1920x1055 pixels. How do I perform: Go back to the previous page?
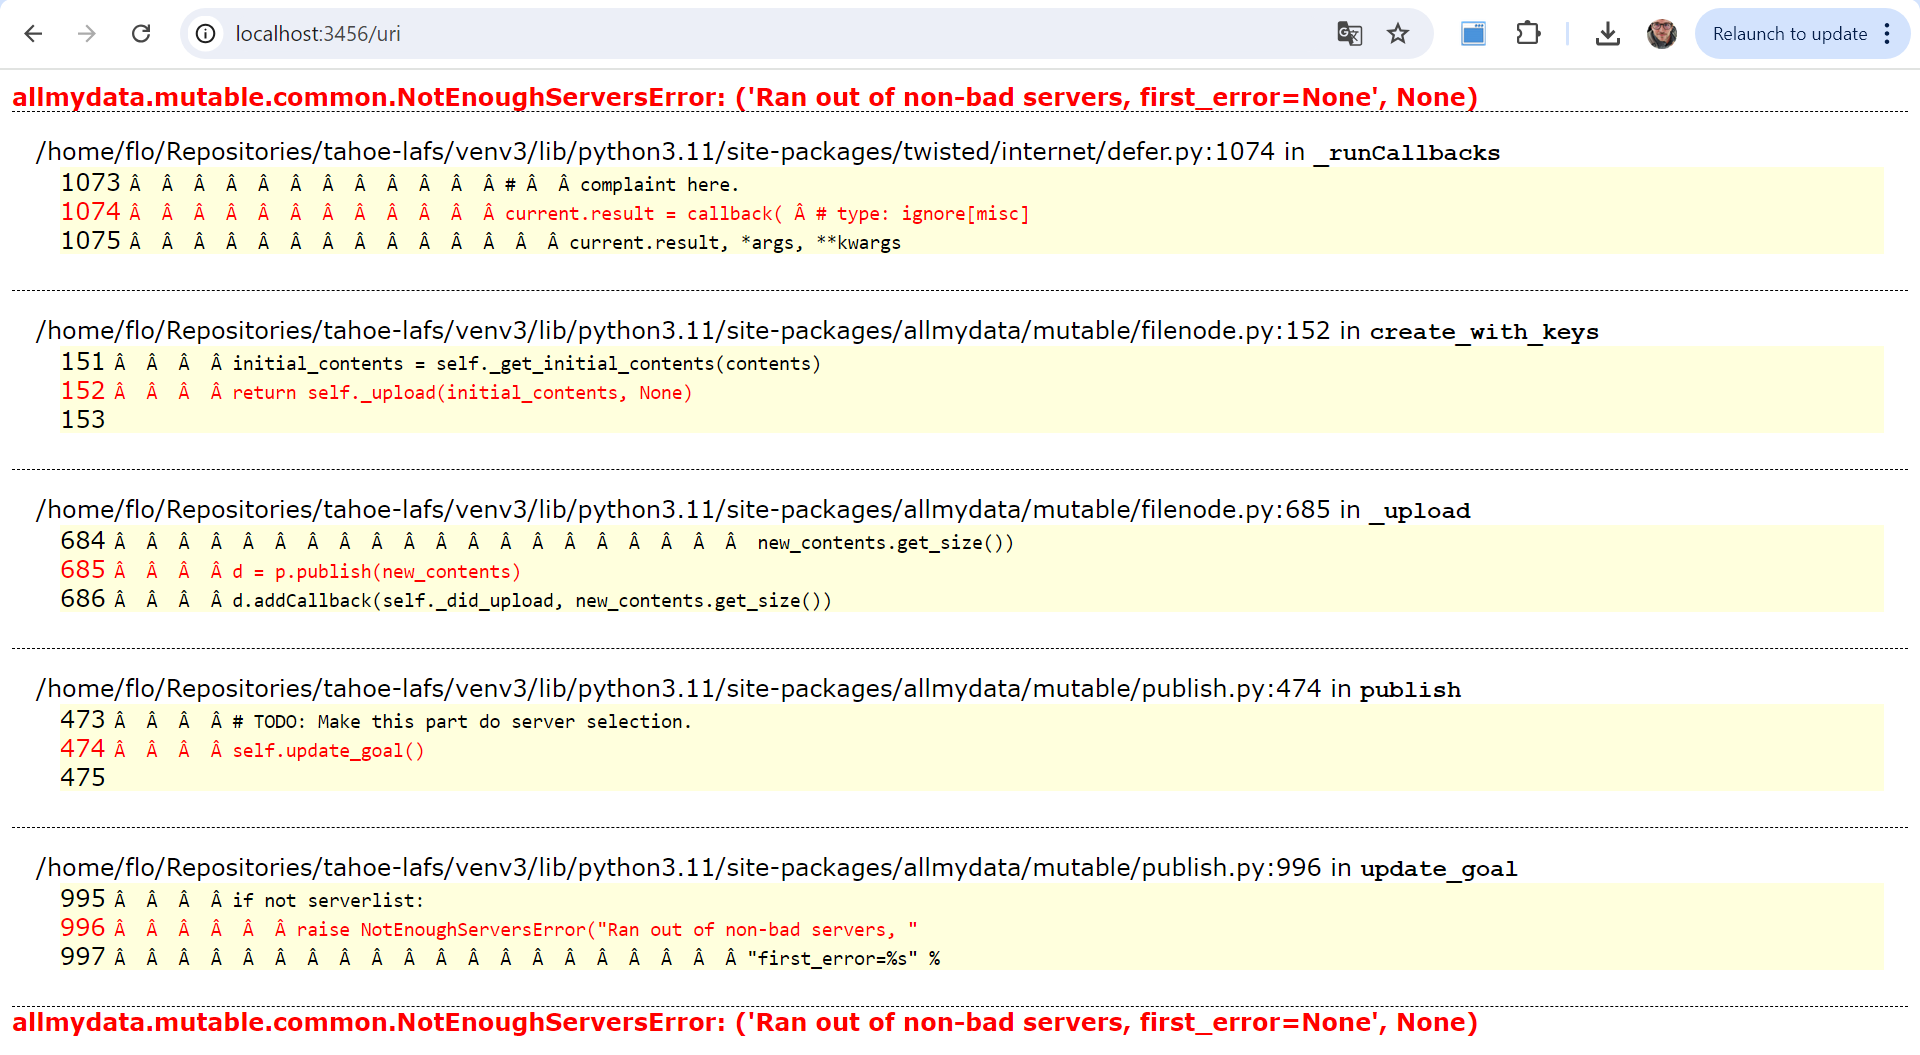(33, 34)
